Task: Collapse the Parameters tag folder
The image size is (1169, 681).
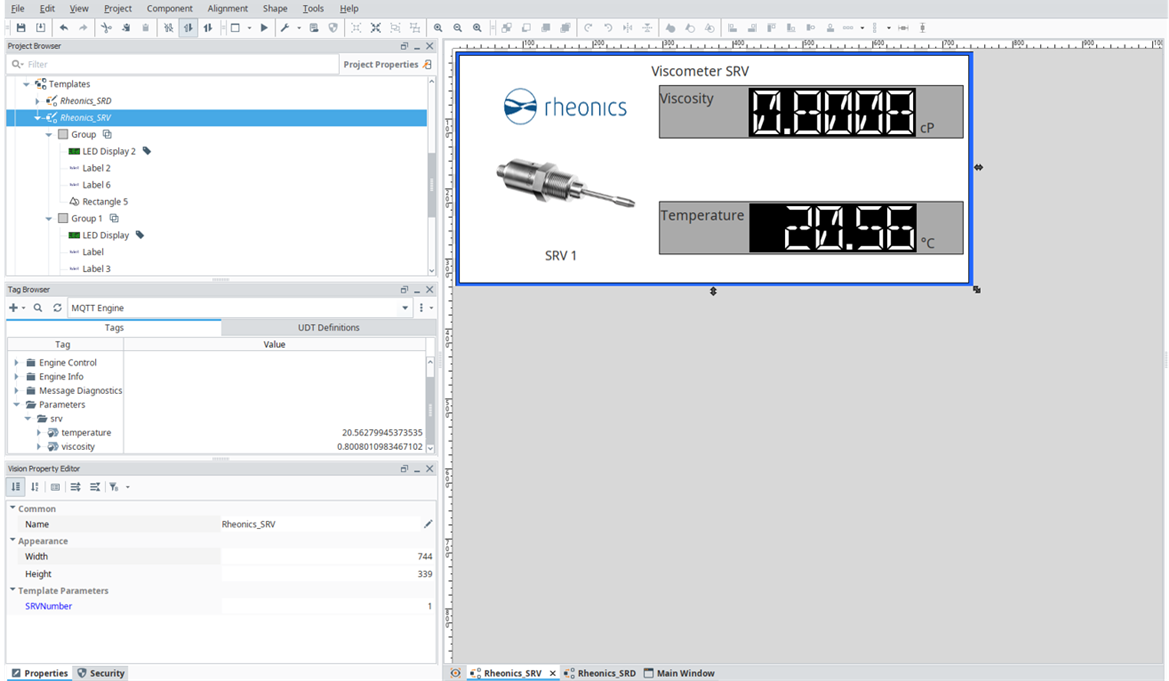Action: coord(16,404)
